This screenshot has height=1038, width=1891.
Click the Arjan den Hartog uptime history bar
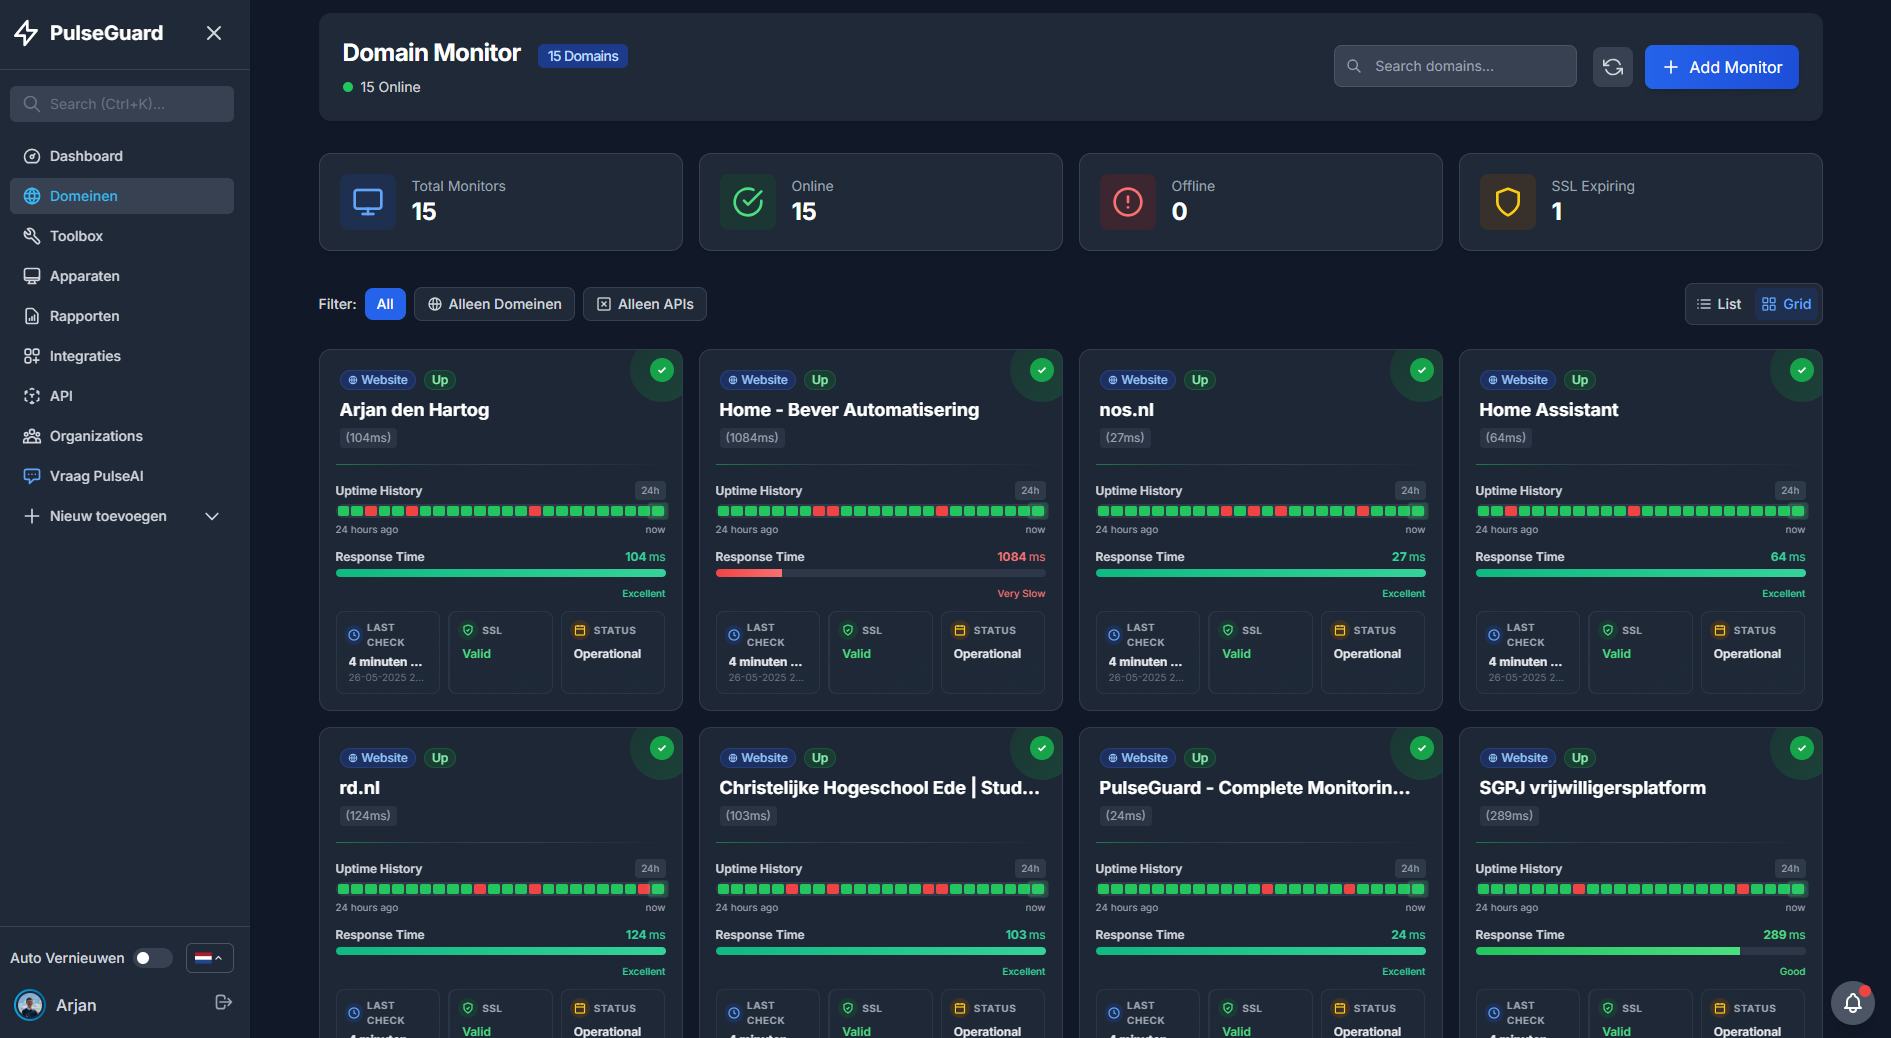coord(501,511)
